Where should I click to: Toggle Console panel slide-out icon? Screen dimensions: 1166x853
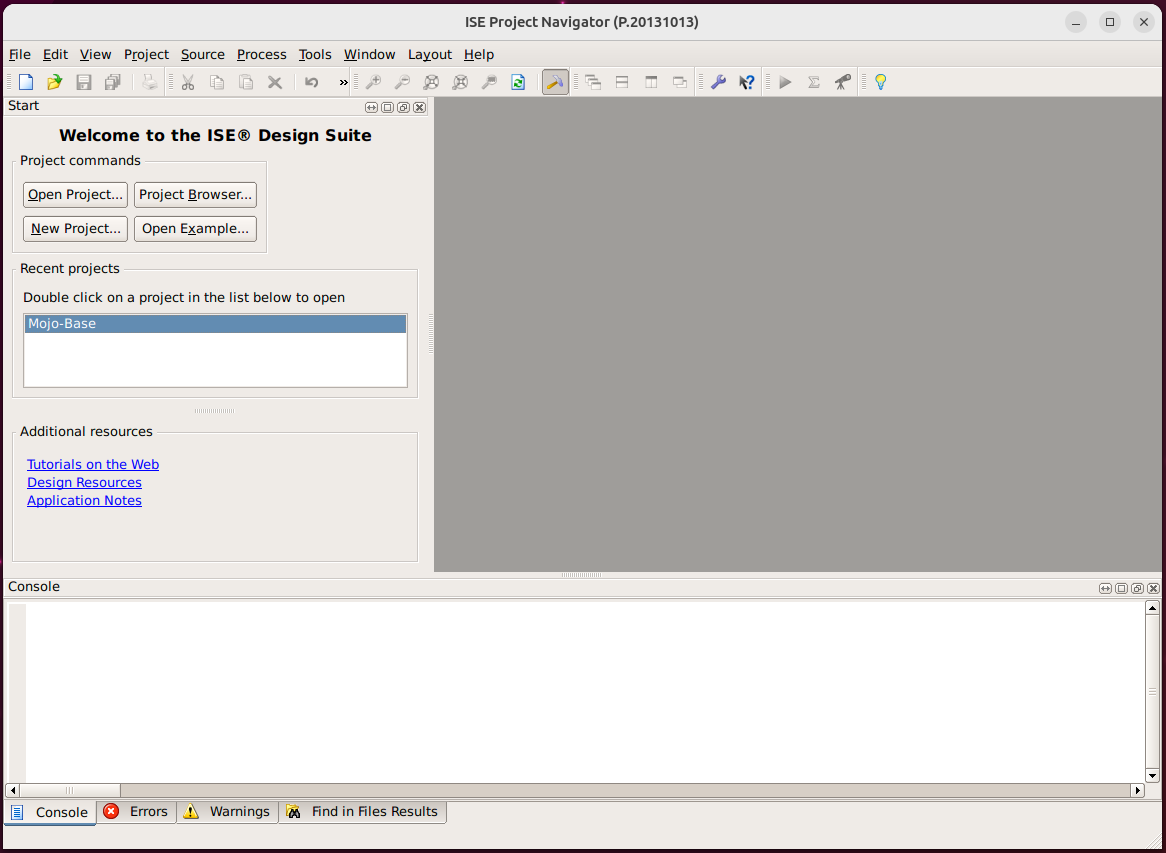1105,588
